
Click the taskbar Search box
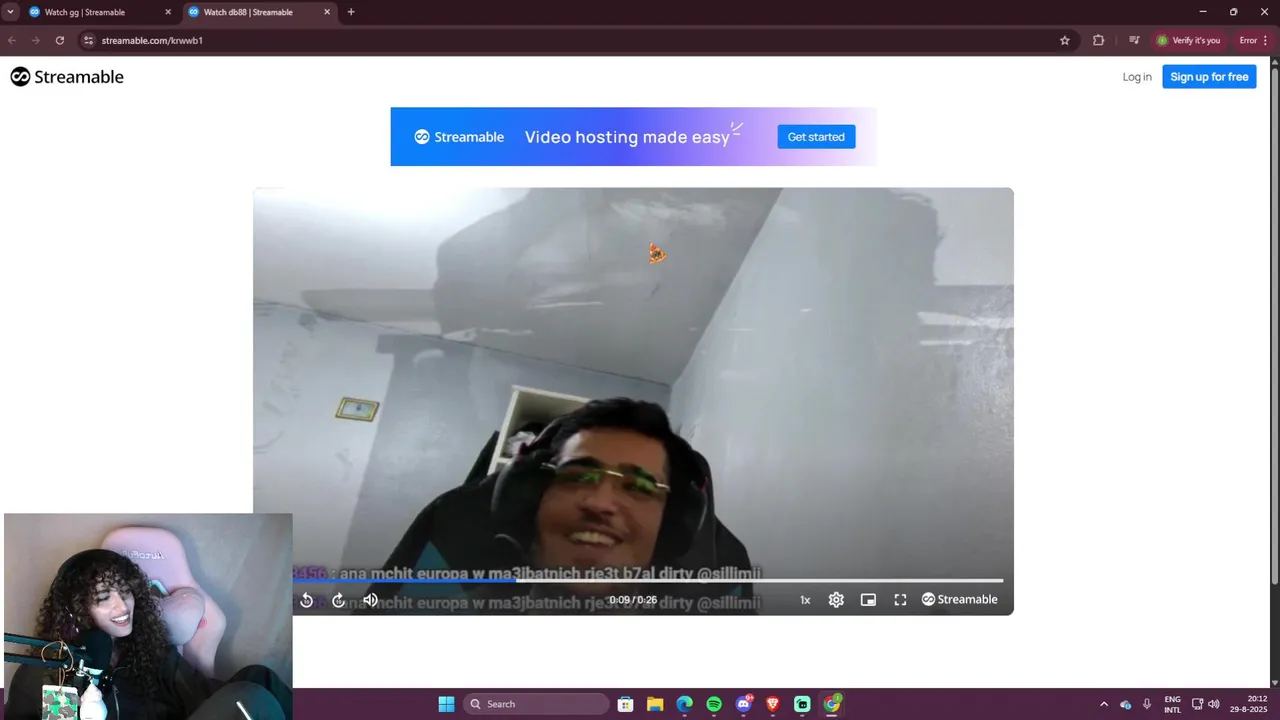[x=537, y=704]
